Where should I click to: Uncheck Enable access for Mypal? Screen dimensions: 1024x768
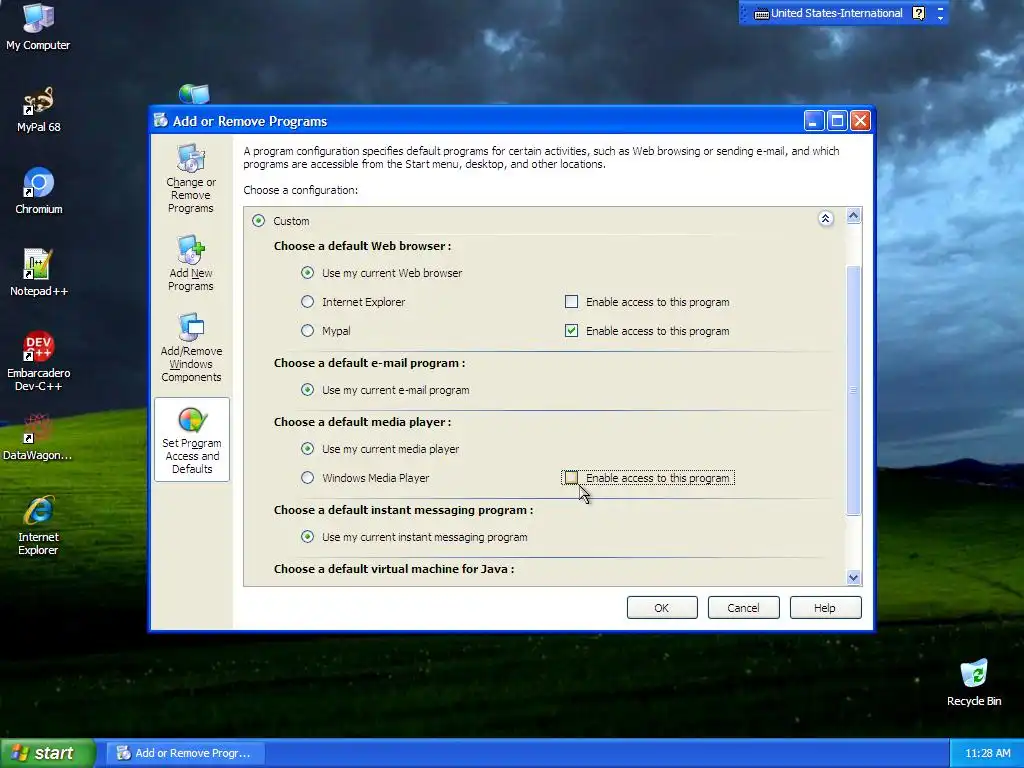(571, 330)
